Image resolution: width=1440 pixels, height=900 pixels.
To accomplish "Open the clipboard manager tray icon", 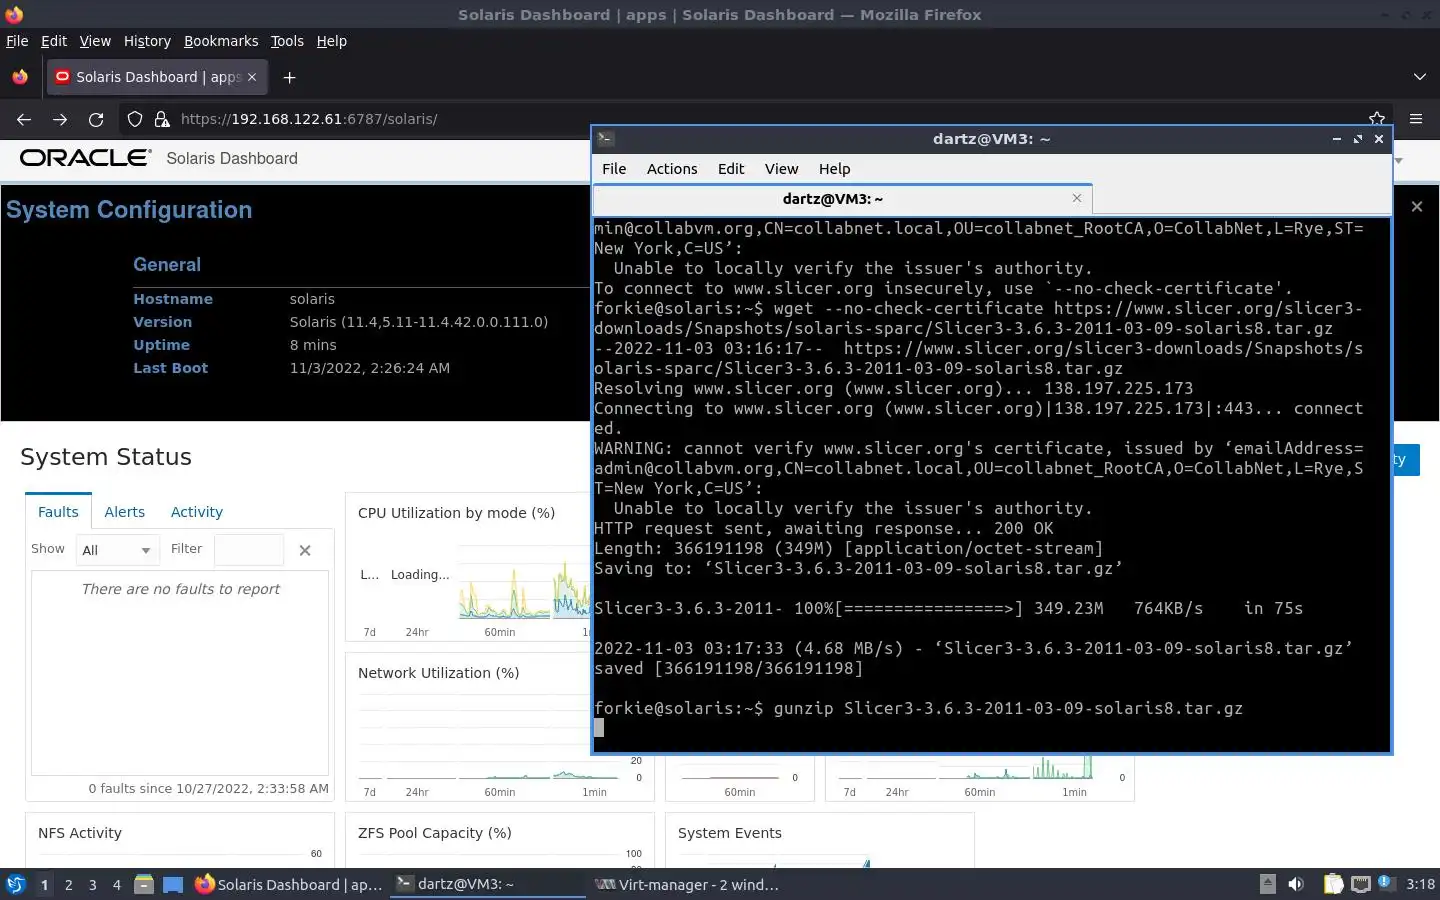I will [1333, 884].
